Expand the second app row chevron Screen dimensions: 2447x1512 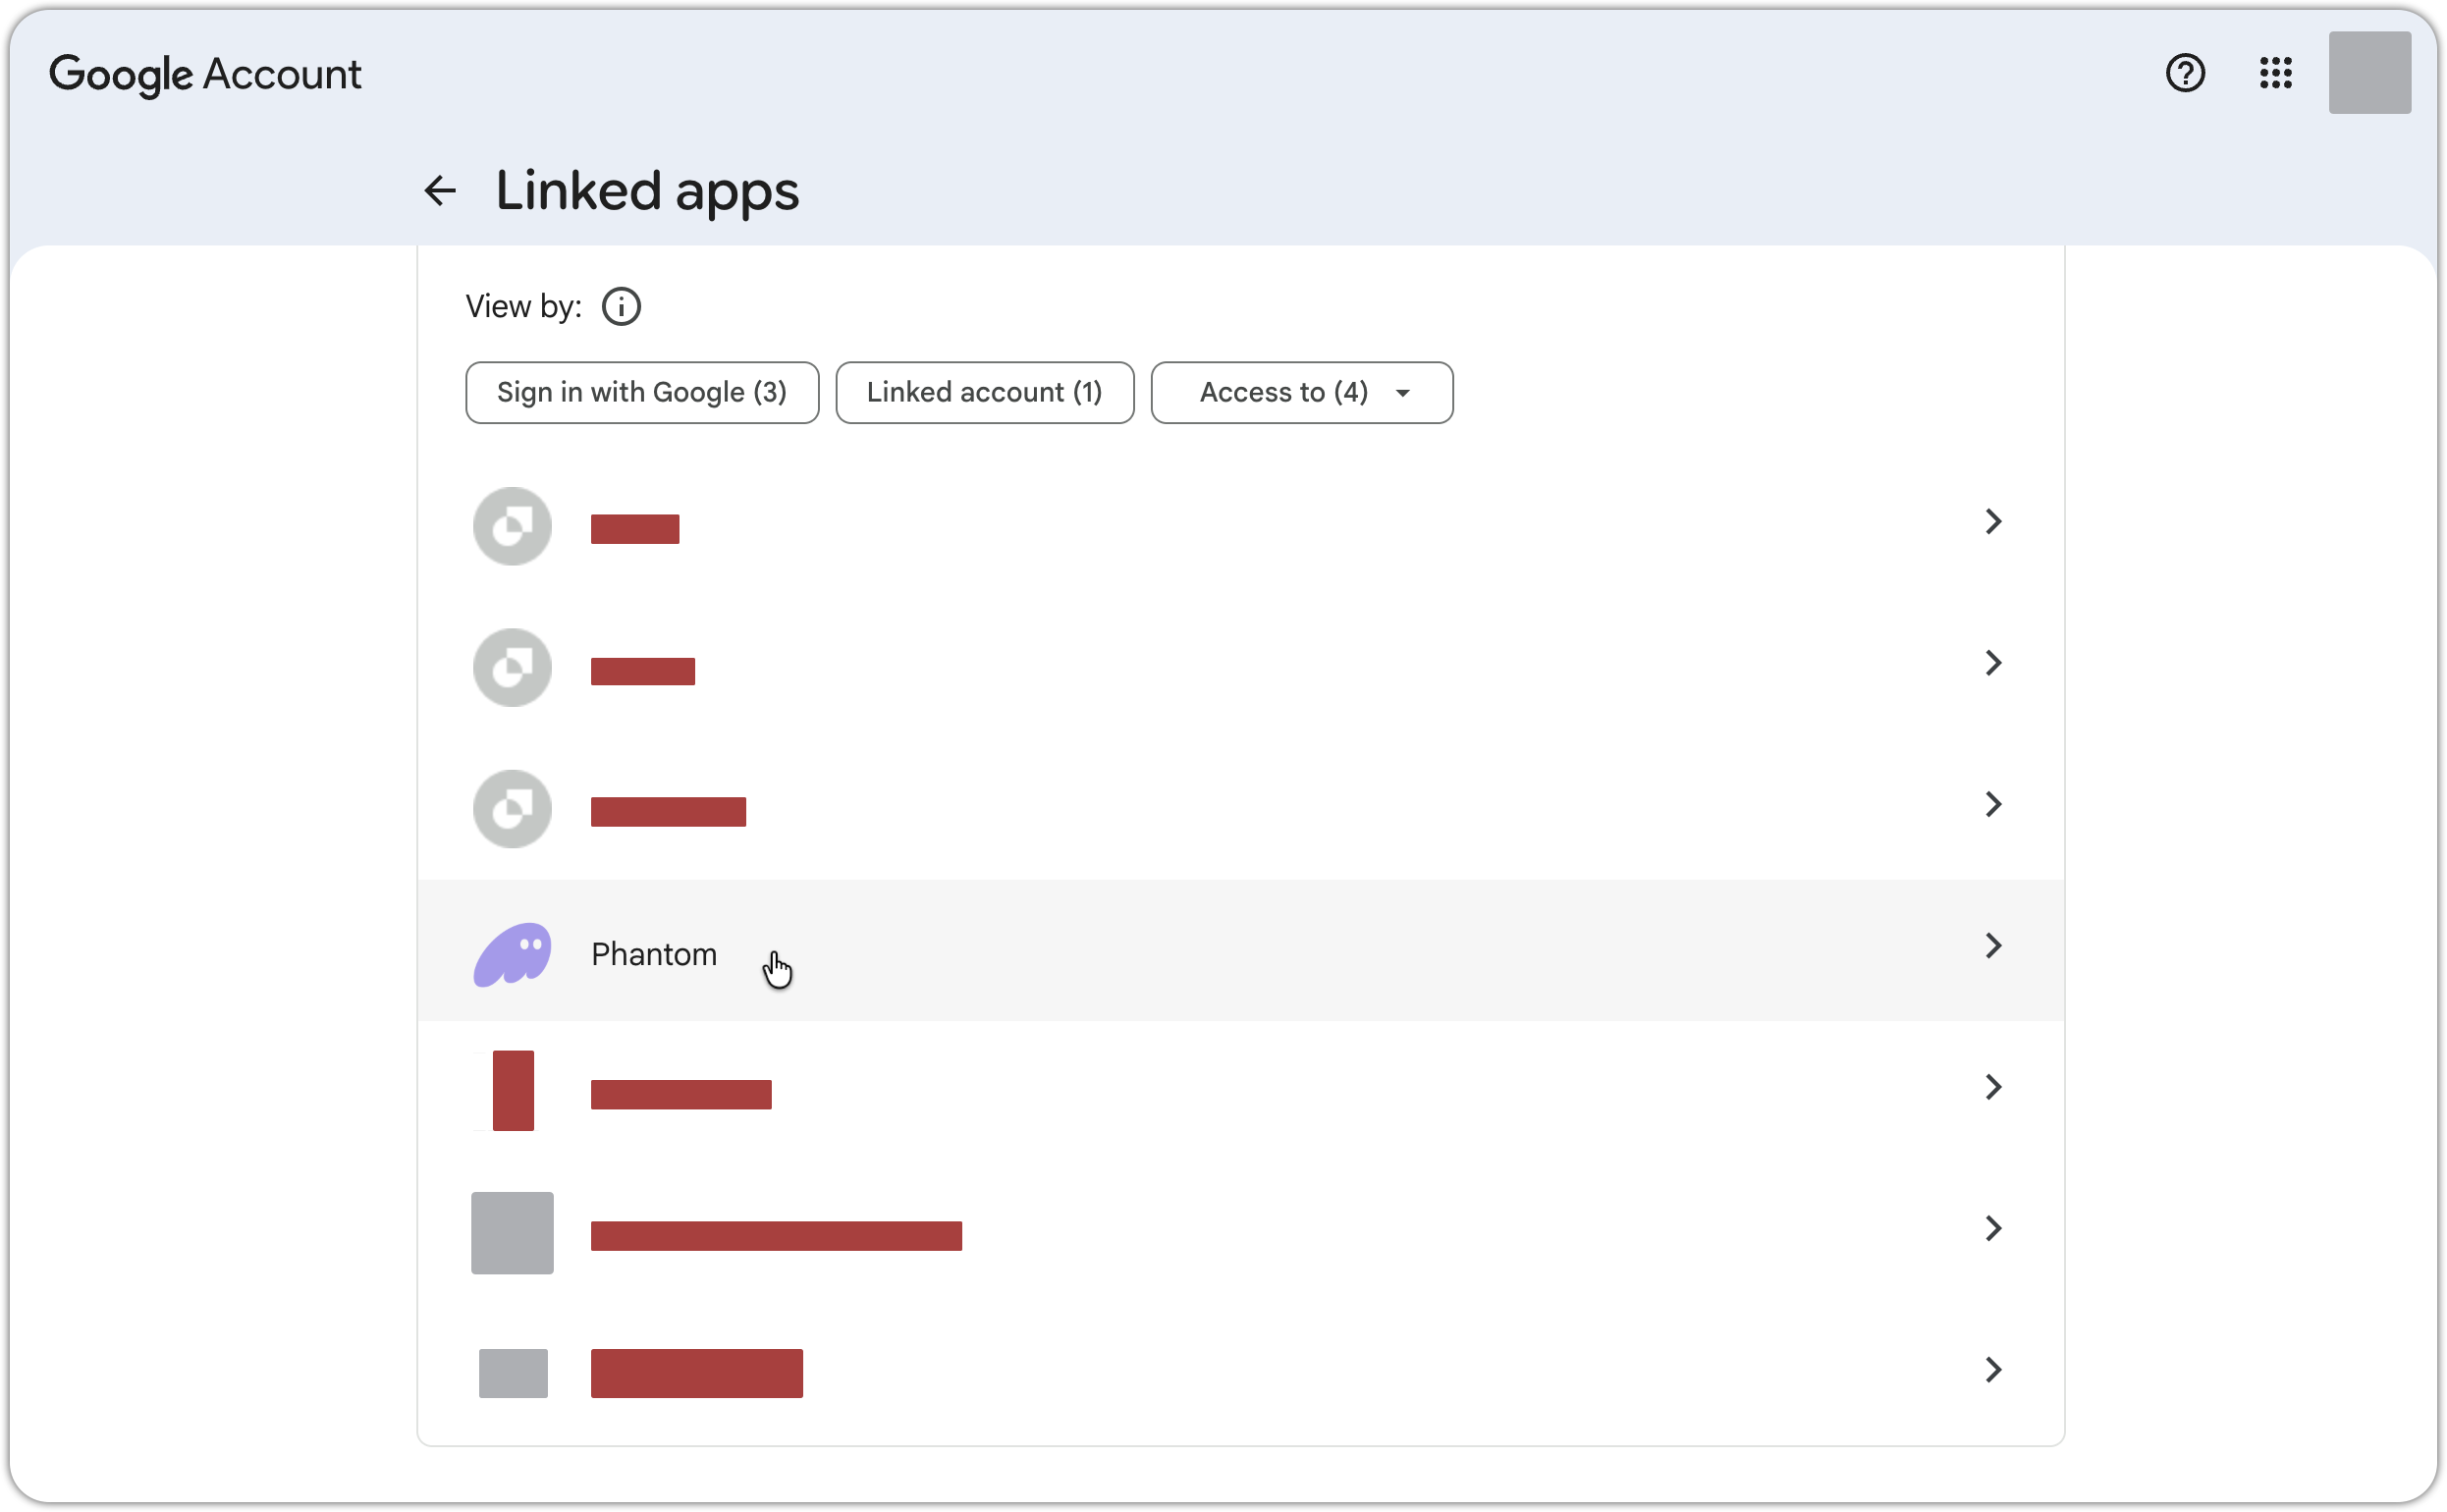tap(1992, 662)
